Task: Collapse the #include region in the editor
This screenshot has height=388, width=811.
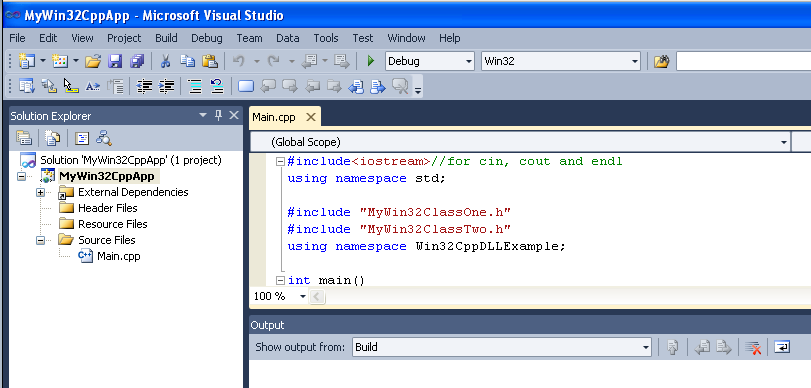Action: pos(280,161)
